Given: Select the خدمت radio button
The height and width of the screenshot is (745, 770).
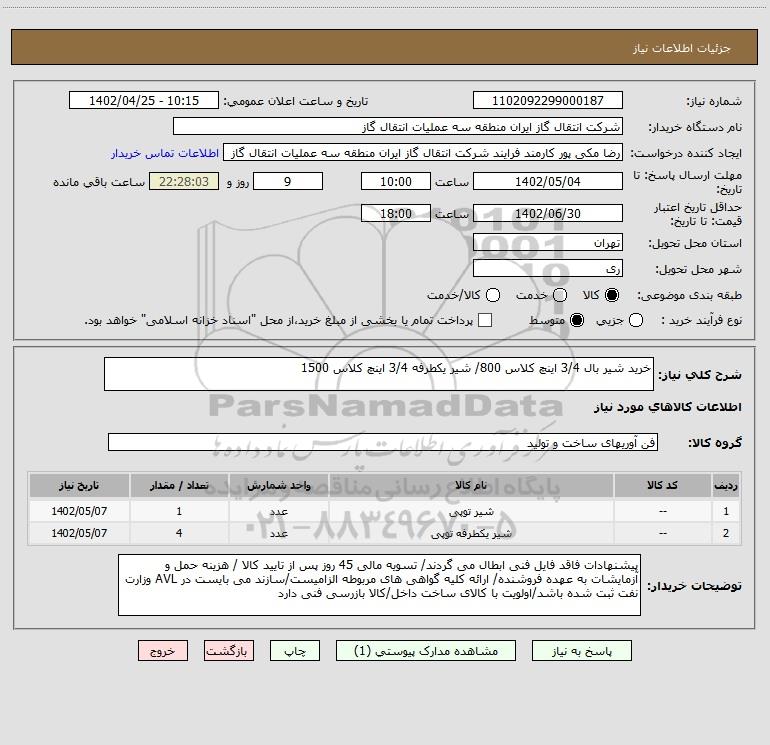Looking at the screenshot, I should (x=560, y=295).
